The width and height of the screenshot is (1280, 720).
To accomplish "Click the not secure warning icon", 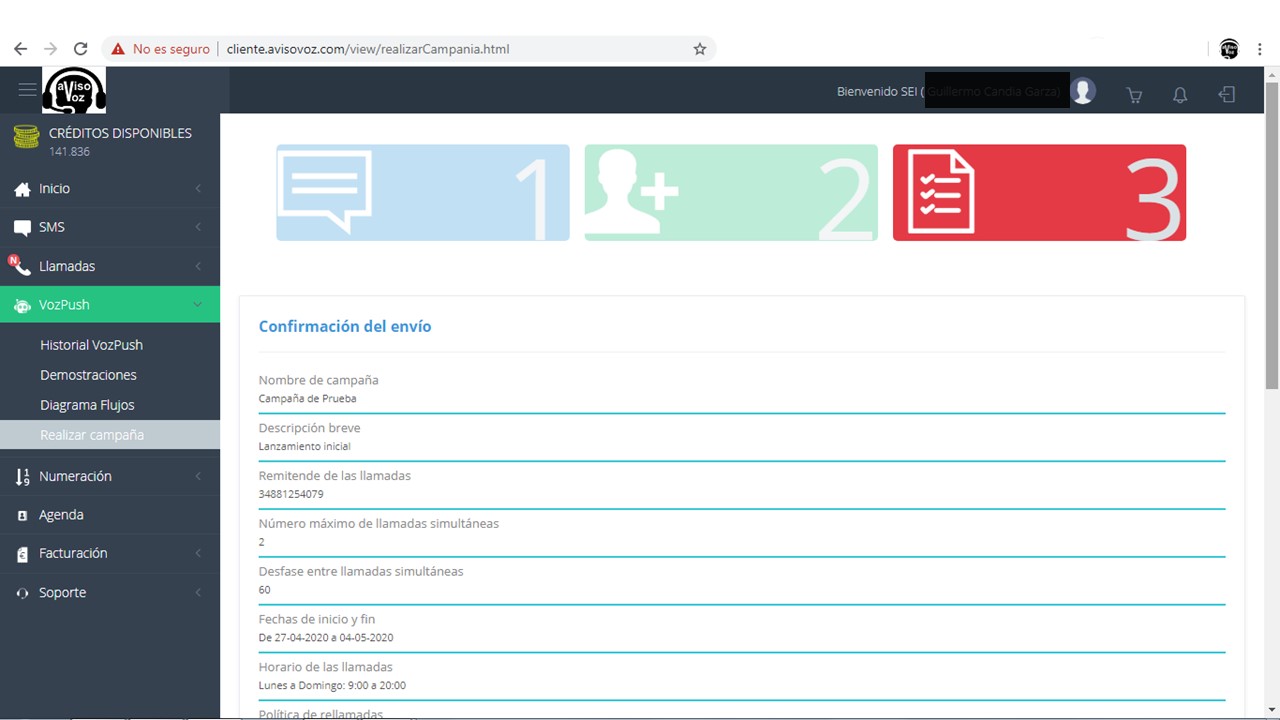I will click(x=118, y=49).
